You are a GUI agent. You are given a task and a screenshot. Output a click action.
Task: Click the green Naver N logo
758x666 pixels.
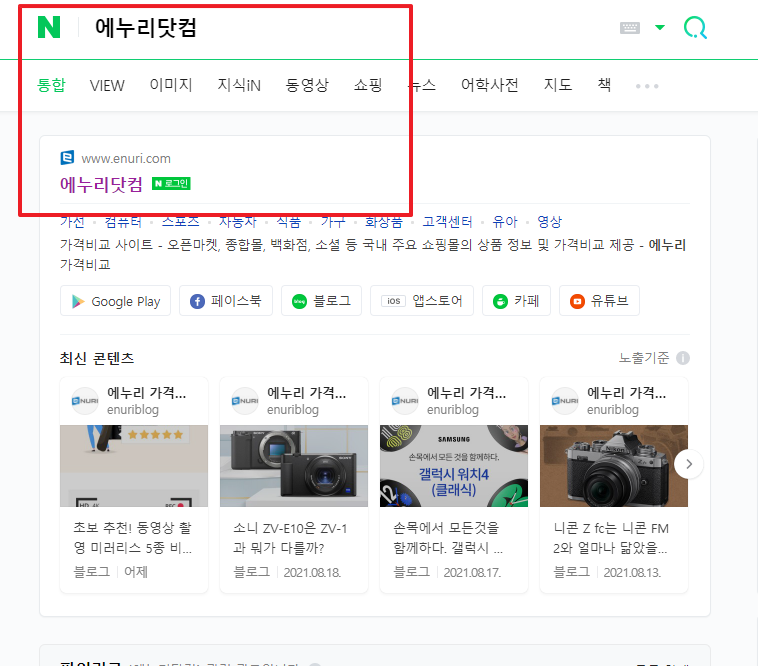49,27
